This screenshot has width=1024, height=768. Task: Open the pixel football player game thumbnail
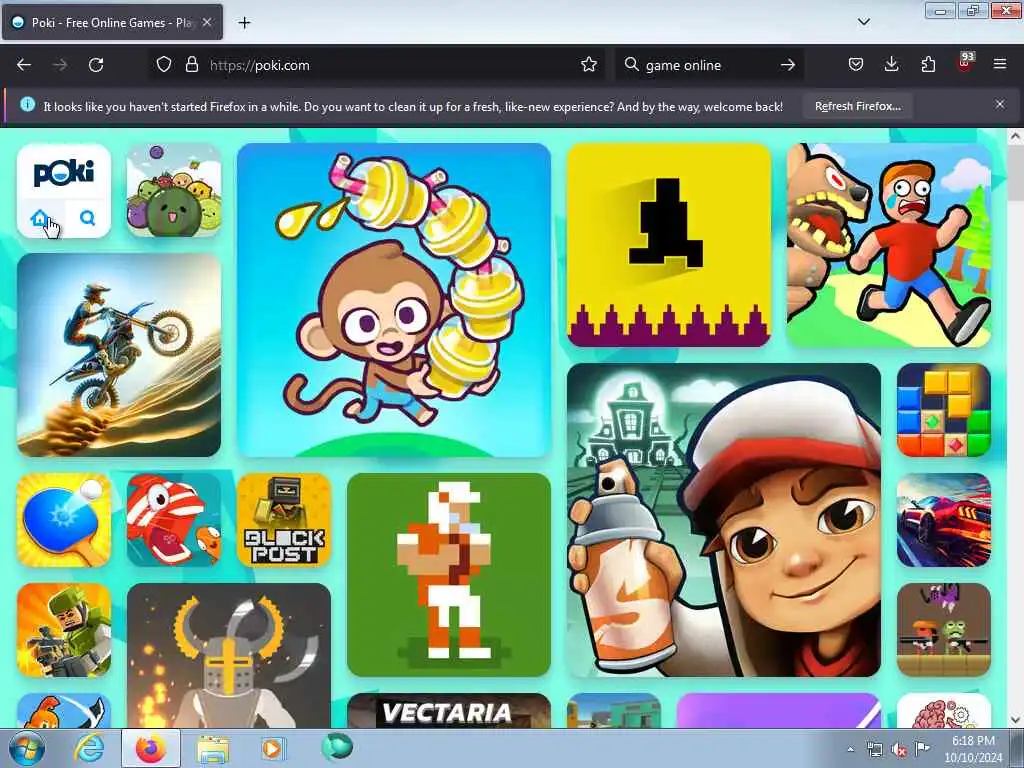tap(449, 575)
